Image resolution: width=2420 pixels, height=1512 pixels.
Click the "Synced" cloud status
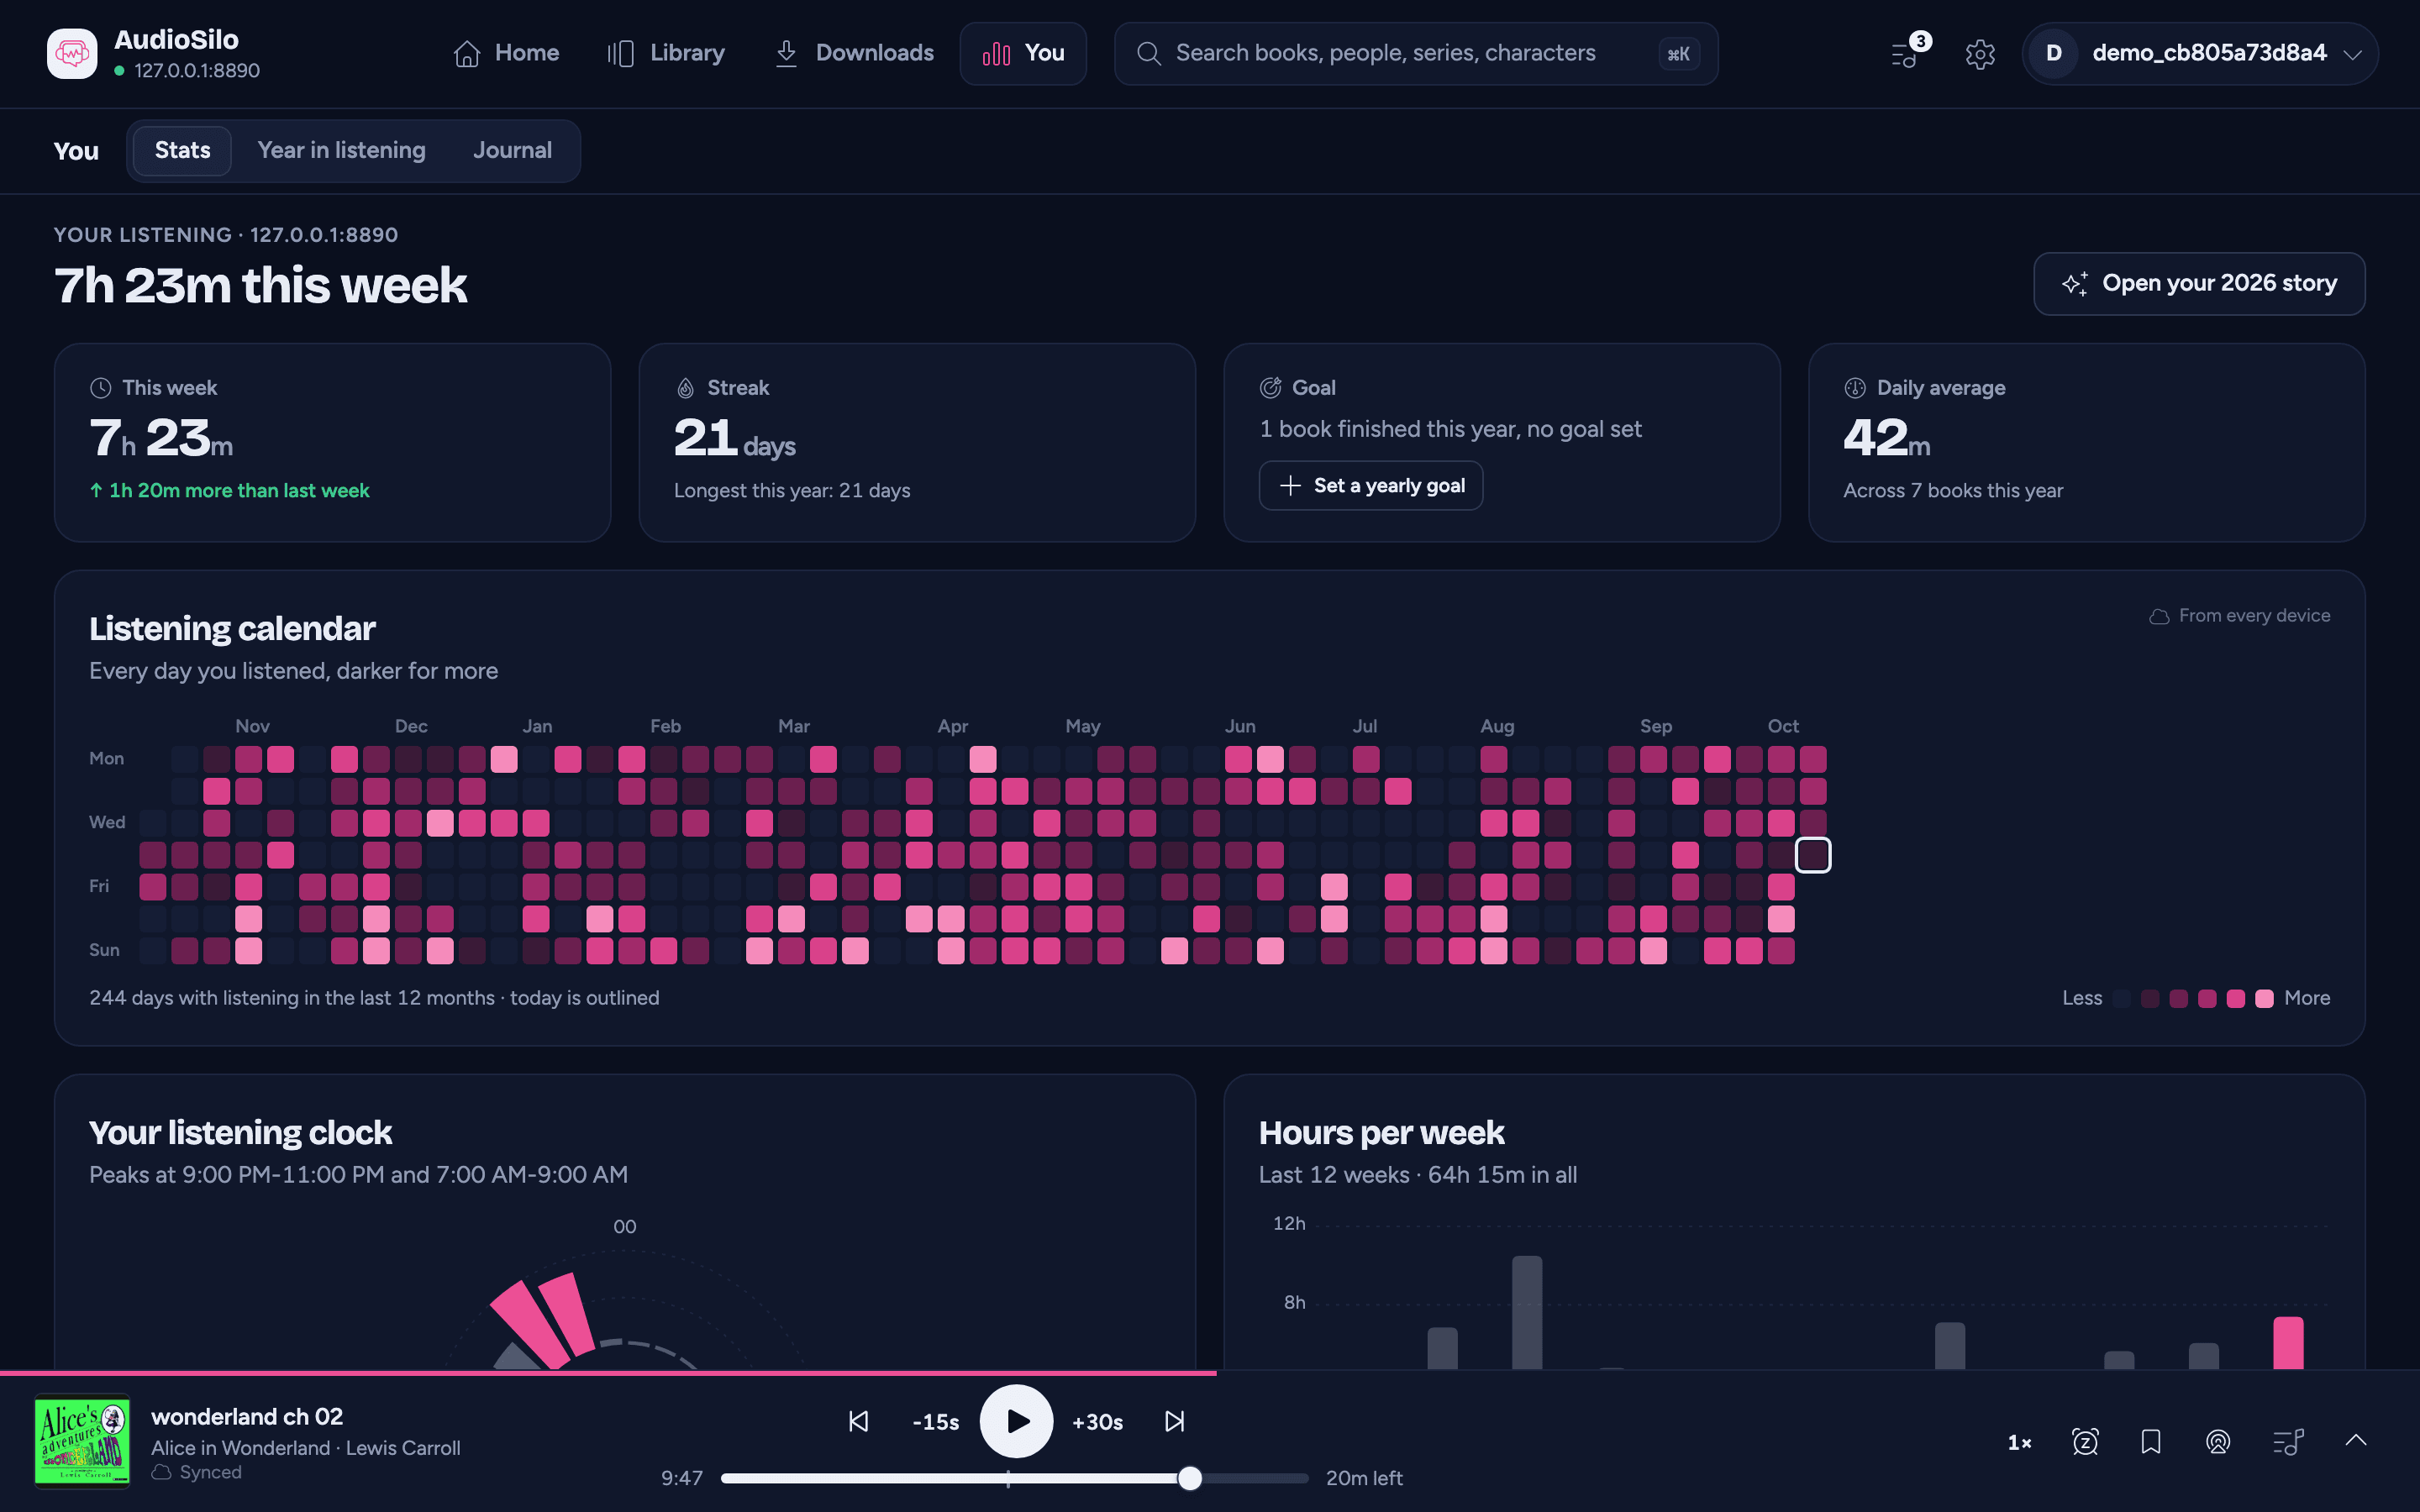coord(197,1472)
